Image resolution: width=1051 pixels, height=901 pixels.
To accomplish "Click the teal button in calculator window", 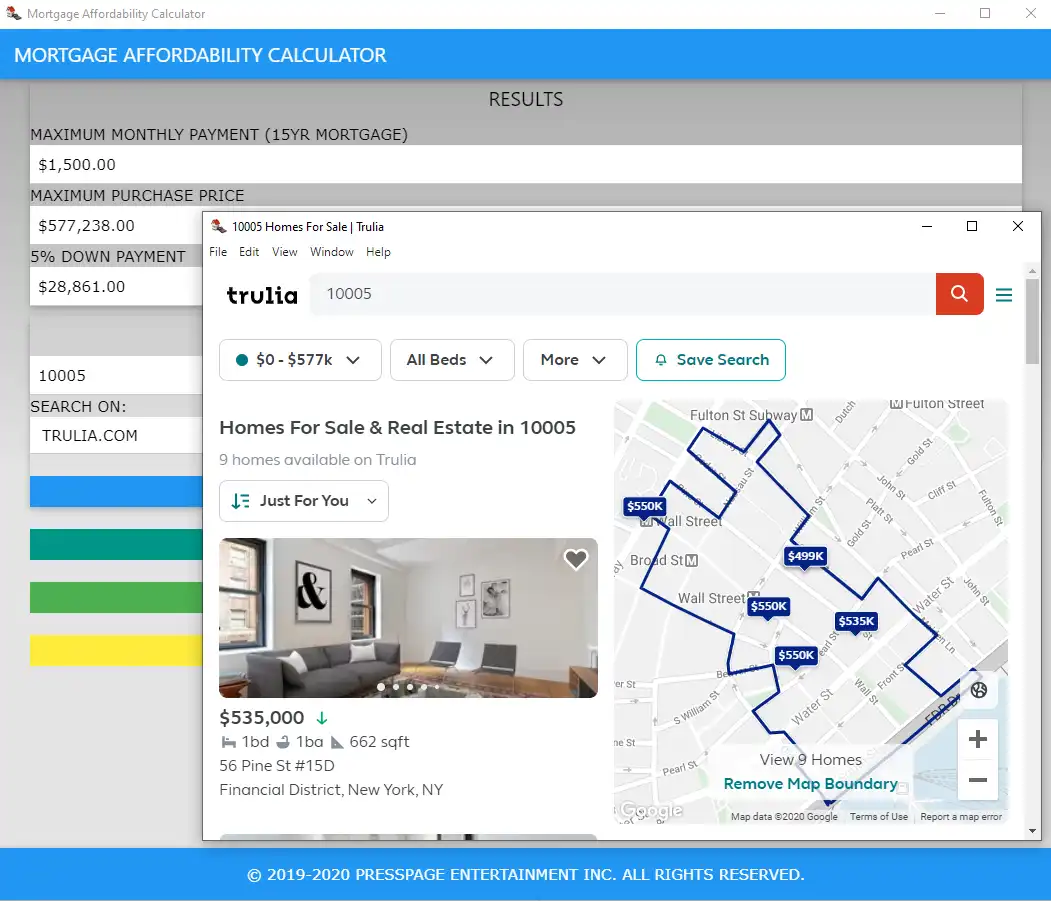I will (x=116, y=544).
